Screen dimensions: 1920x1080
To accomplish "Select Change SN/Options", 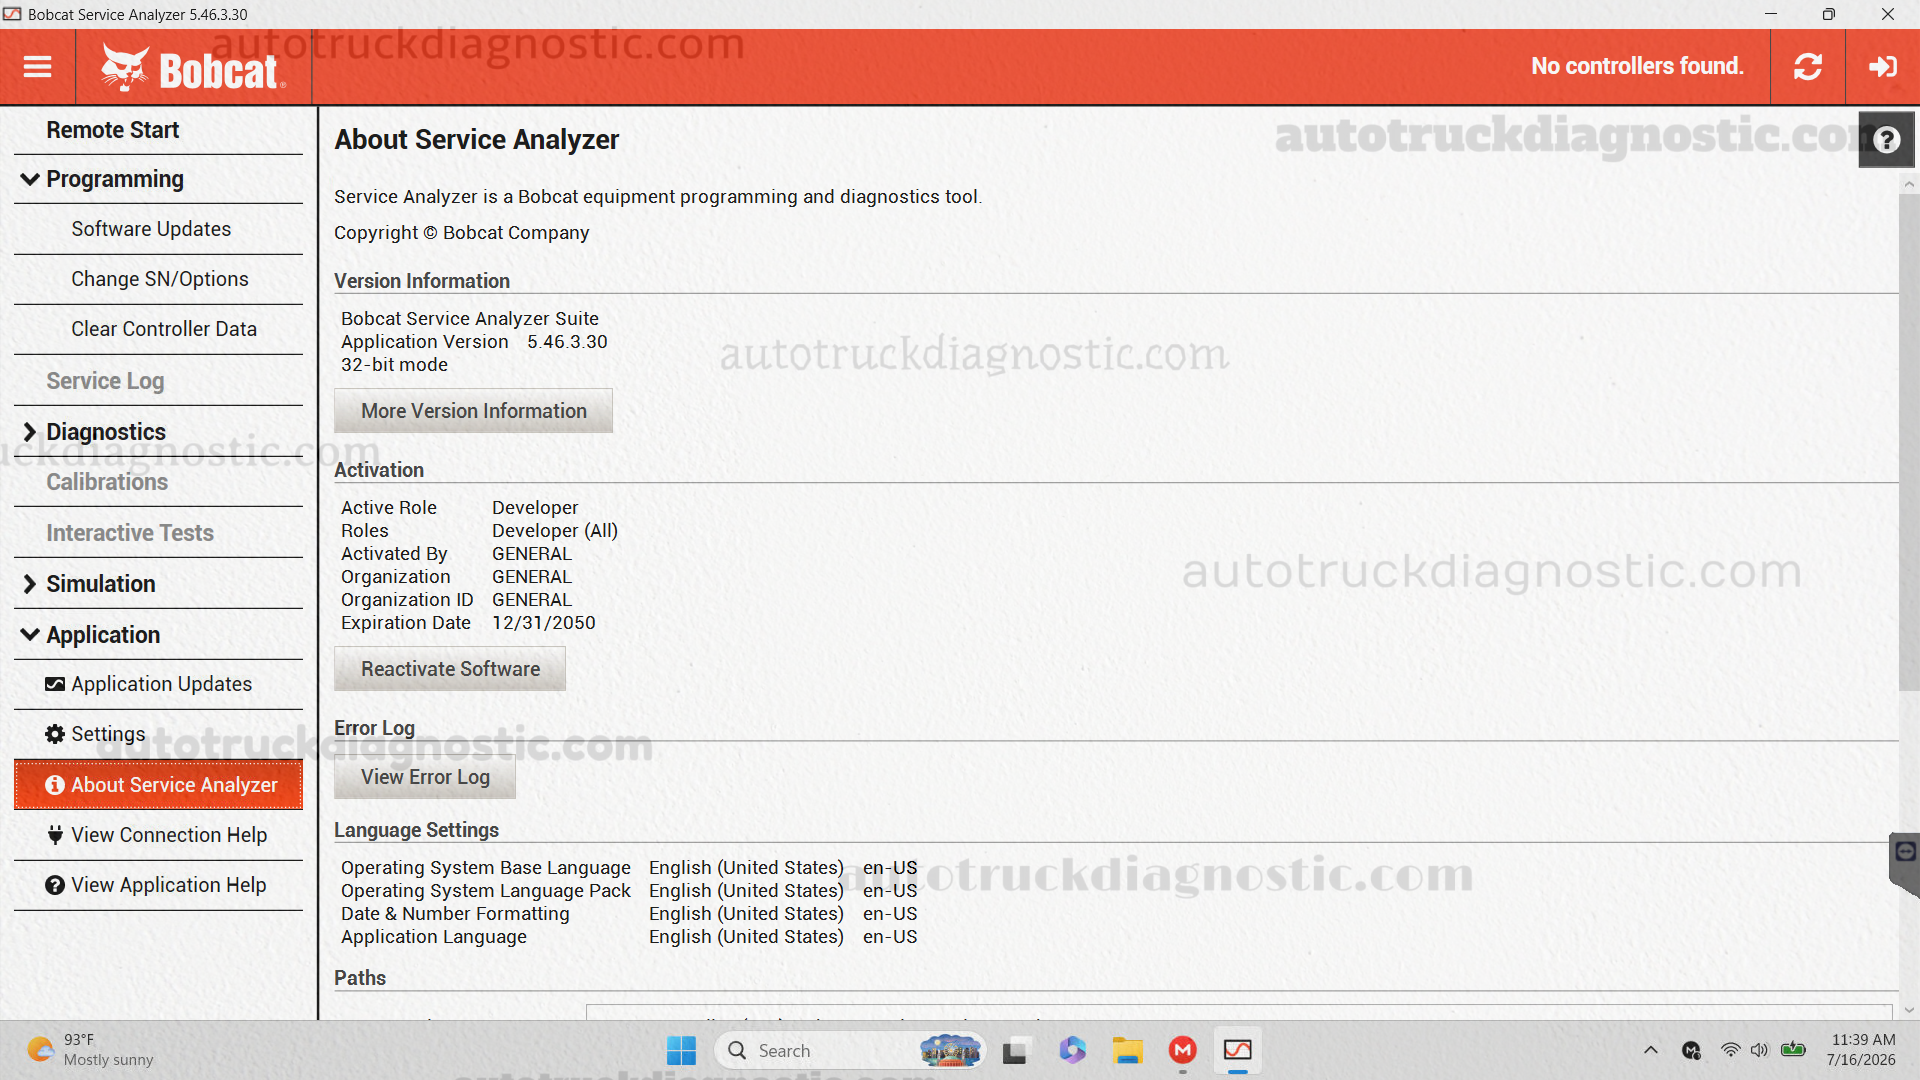I will (158, 279).
